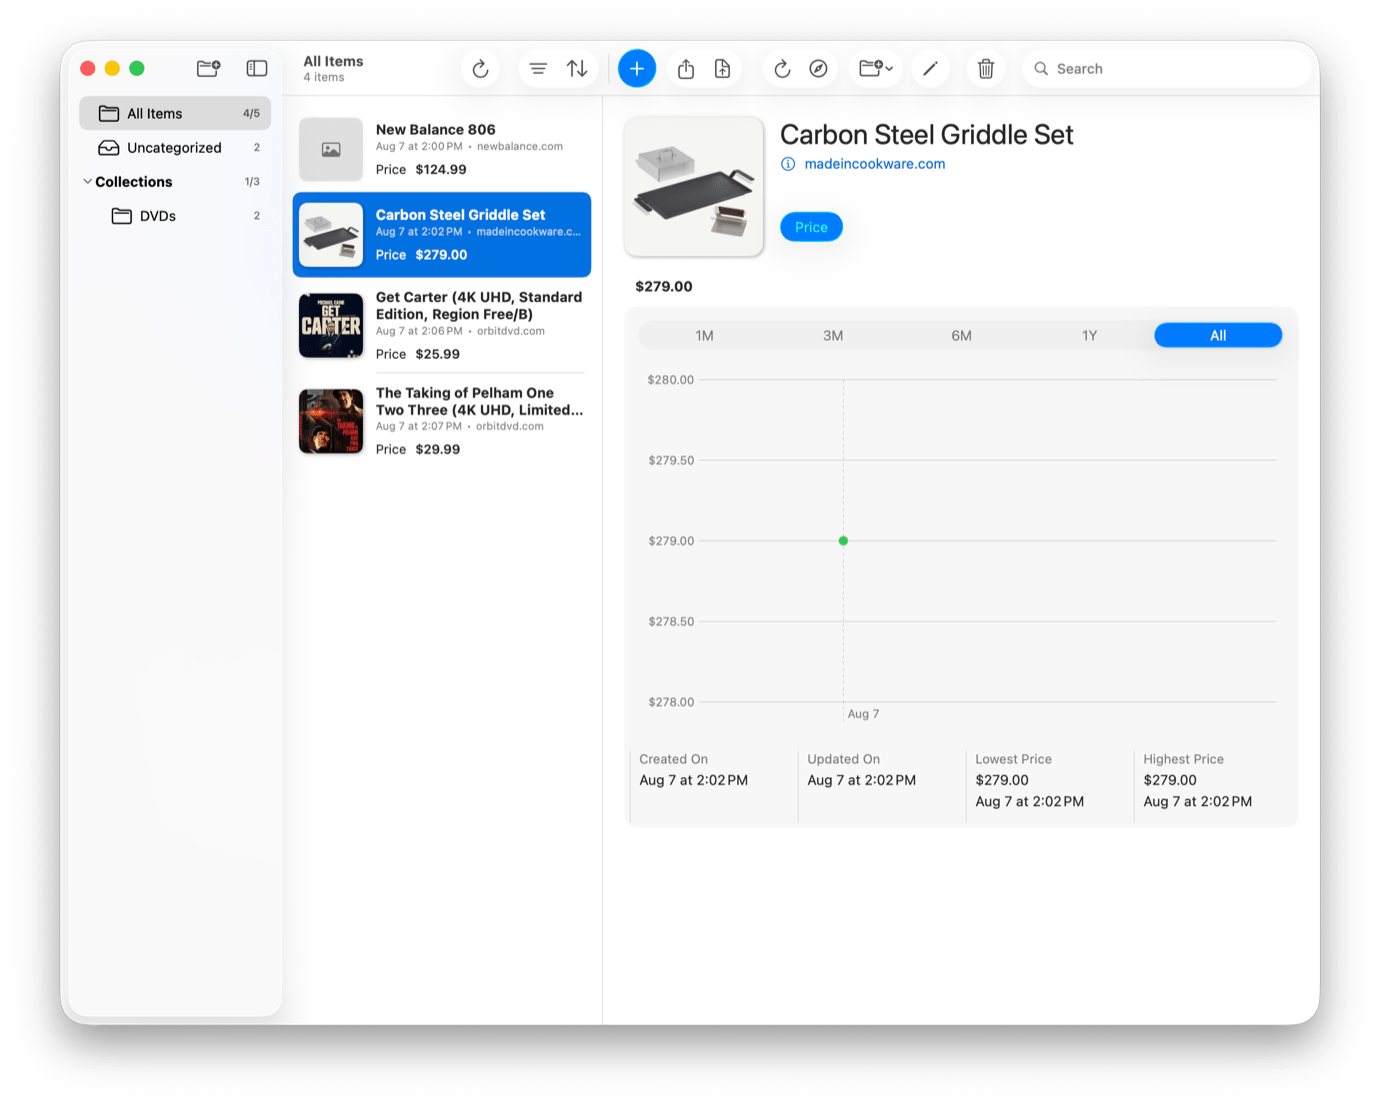Select Uncategorized in the sidebar
The image size is (1380, 1104).
click(175, 147)
